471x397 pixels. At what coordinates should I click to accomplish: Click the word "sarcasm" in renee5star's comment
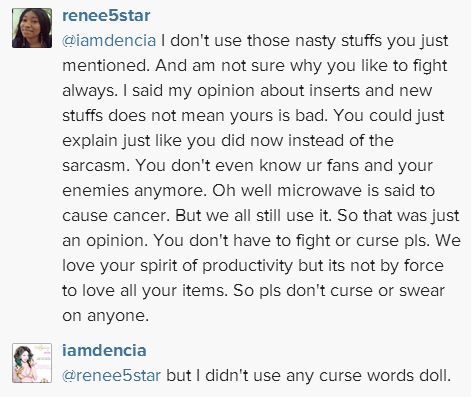click(x=96, y=166)
